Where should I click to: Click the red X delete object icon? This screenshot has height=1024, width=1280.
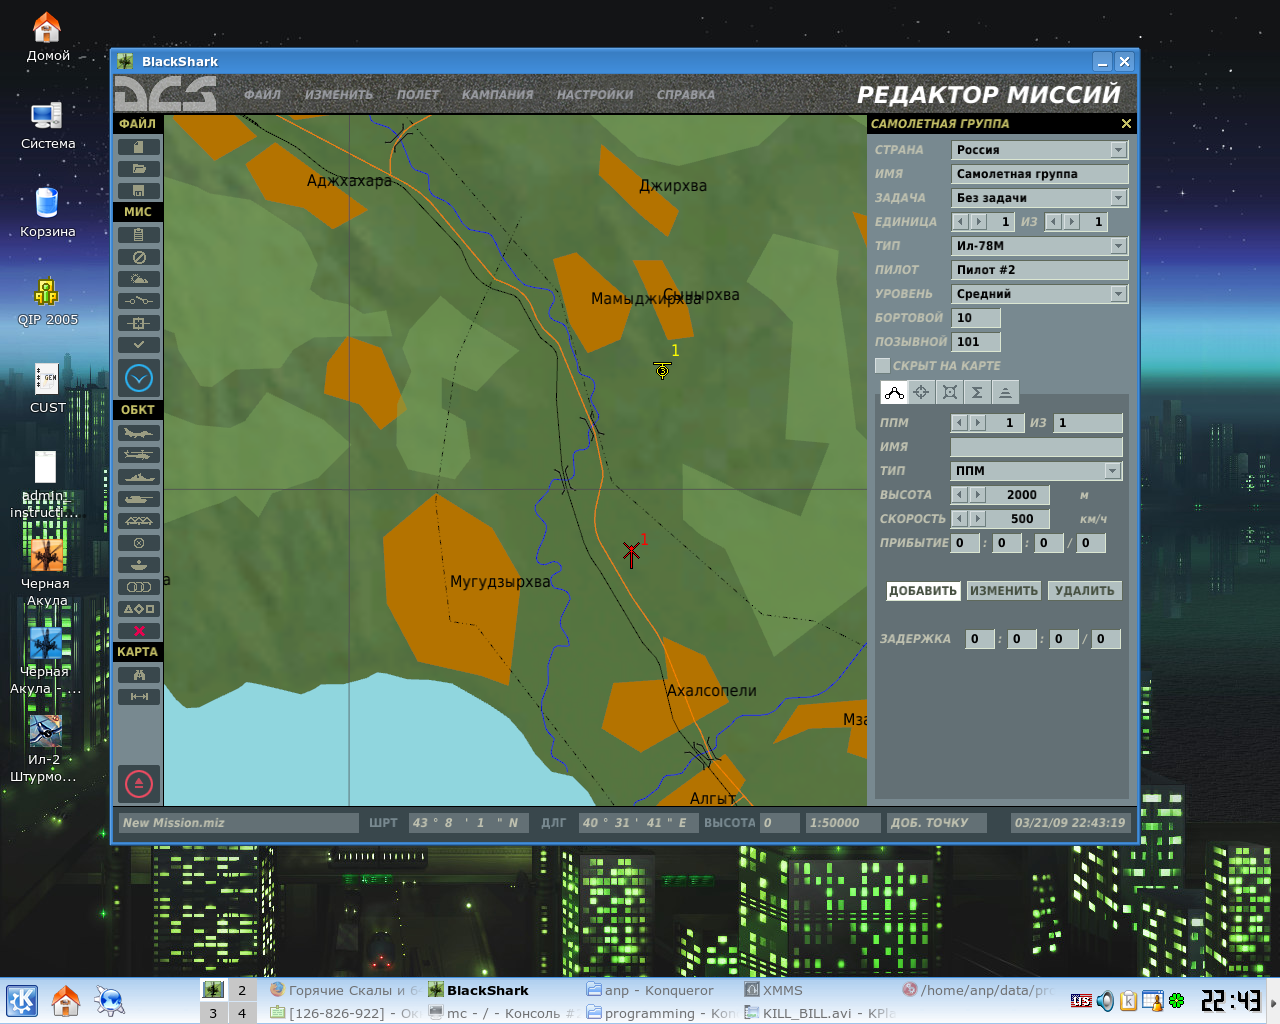click(138, 631)
